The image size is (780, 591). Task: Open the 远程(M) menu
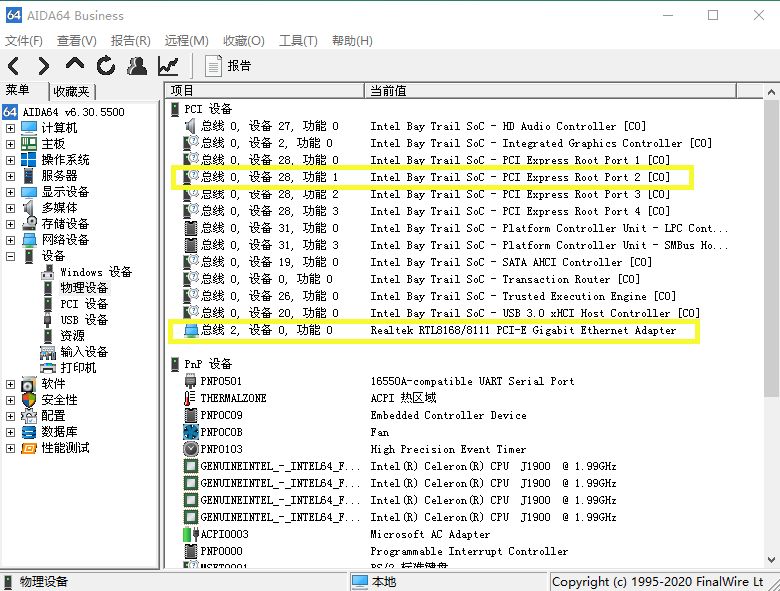[x=187, y=40]
